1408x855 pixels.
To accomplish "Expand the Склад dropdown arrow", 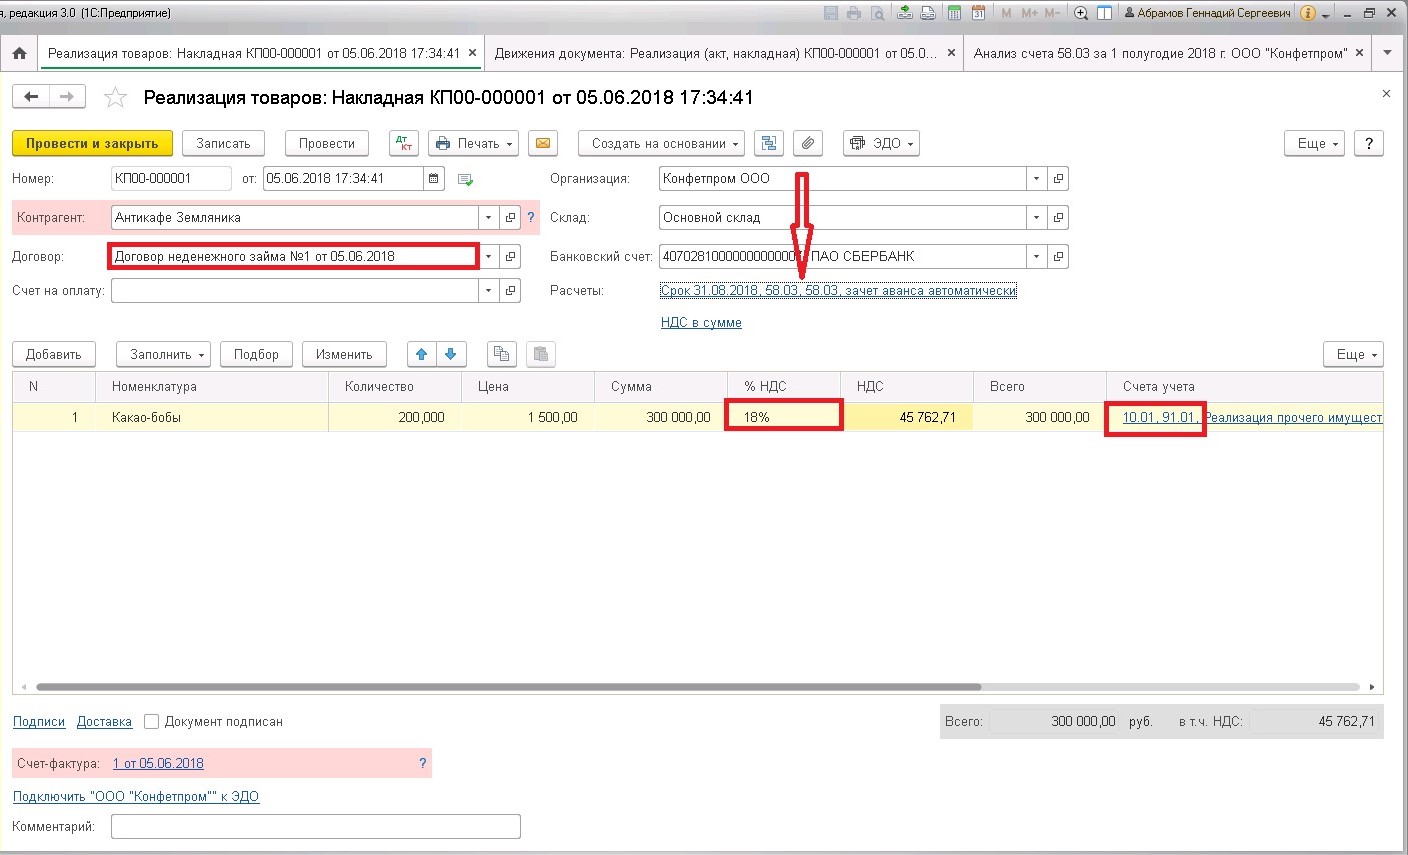I will tap(1036, 217).
